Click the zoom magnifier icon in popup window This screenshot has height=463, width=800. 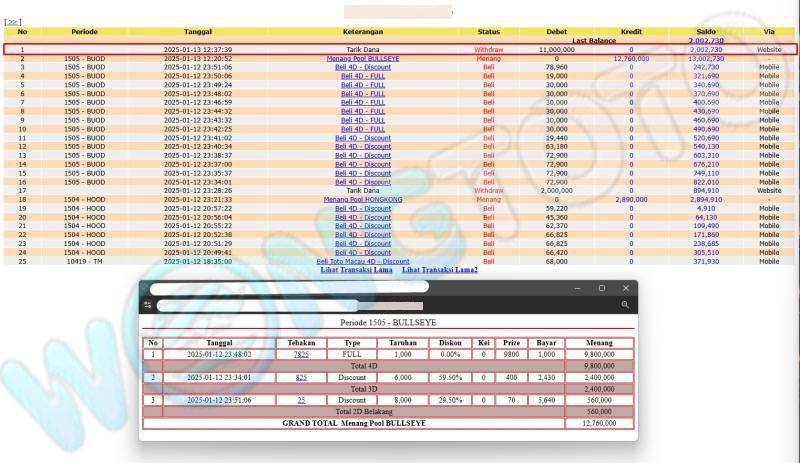tap(625, 305)
